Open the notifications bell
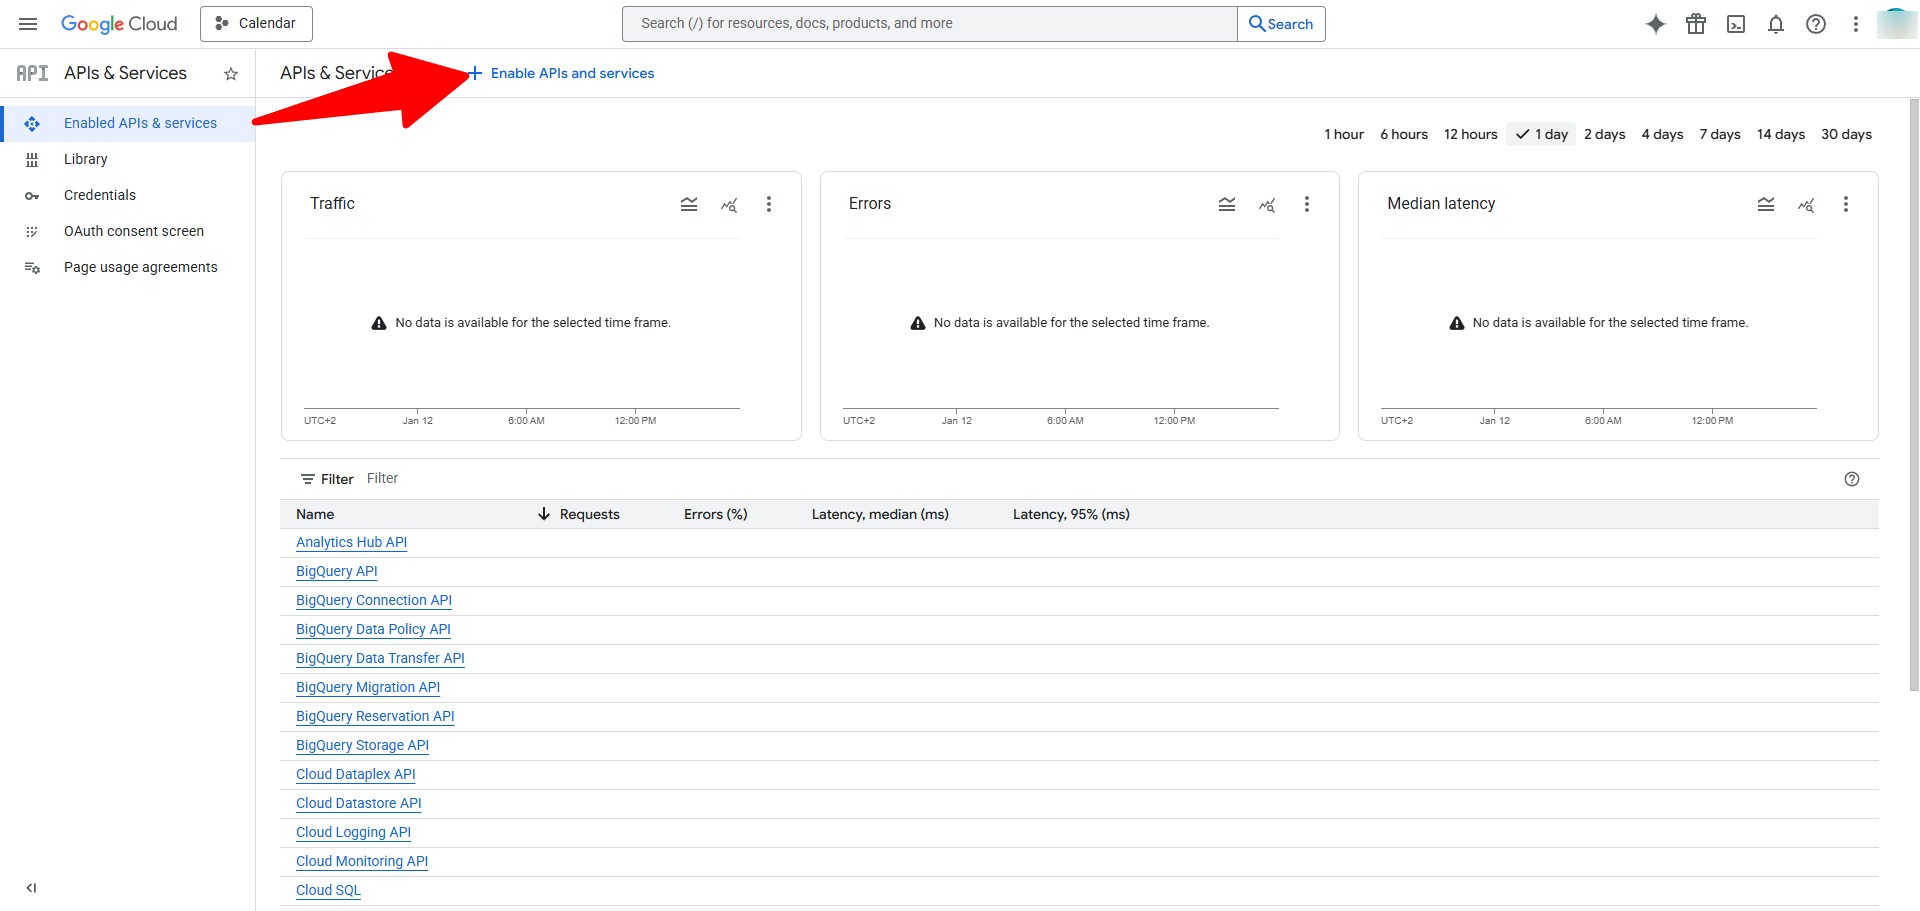This screenshot has width=1920, height=911. point(1776,24)
